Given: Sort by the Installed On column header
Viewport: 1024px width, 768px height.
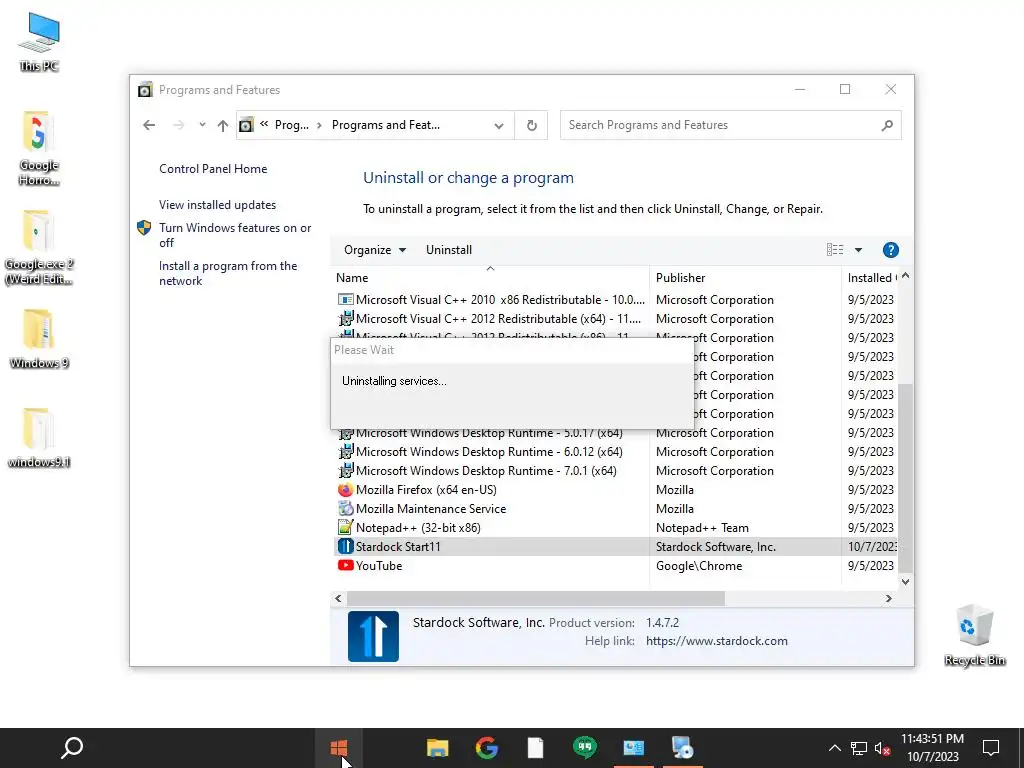Looking at the screenshot, I should (x=871, y=278).
